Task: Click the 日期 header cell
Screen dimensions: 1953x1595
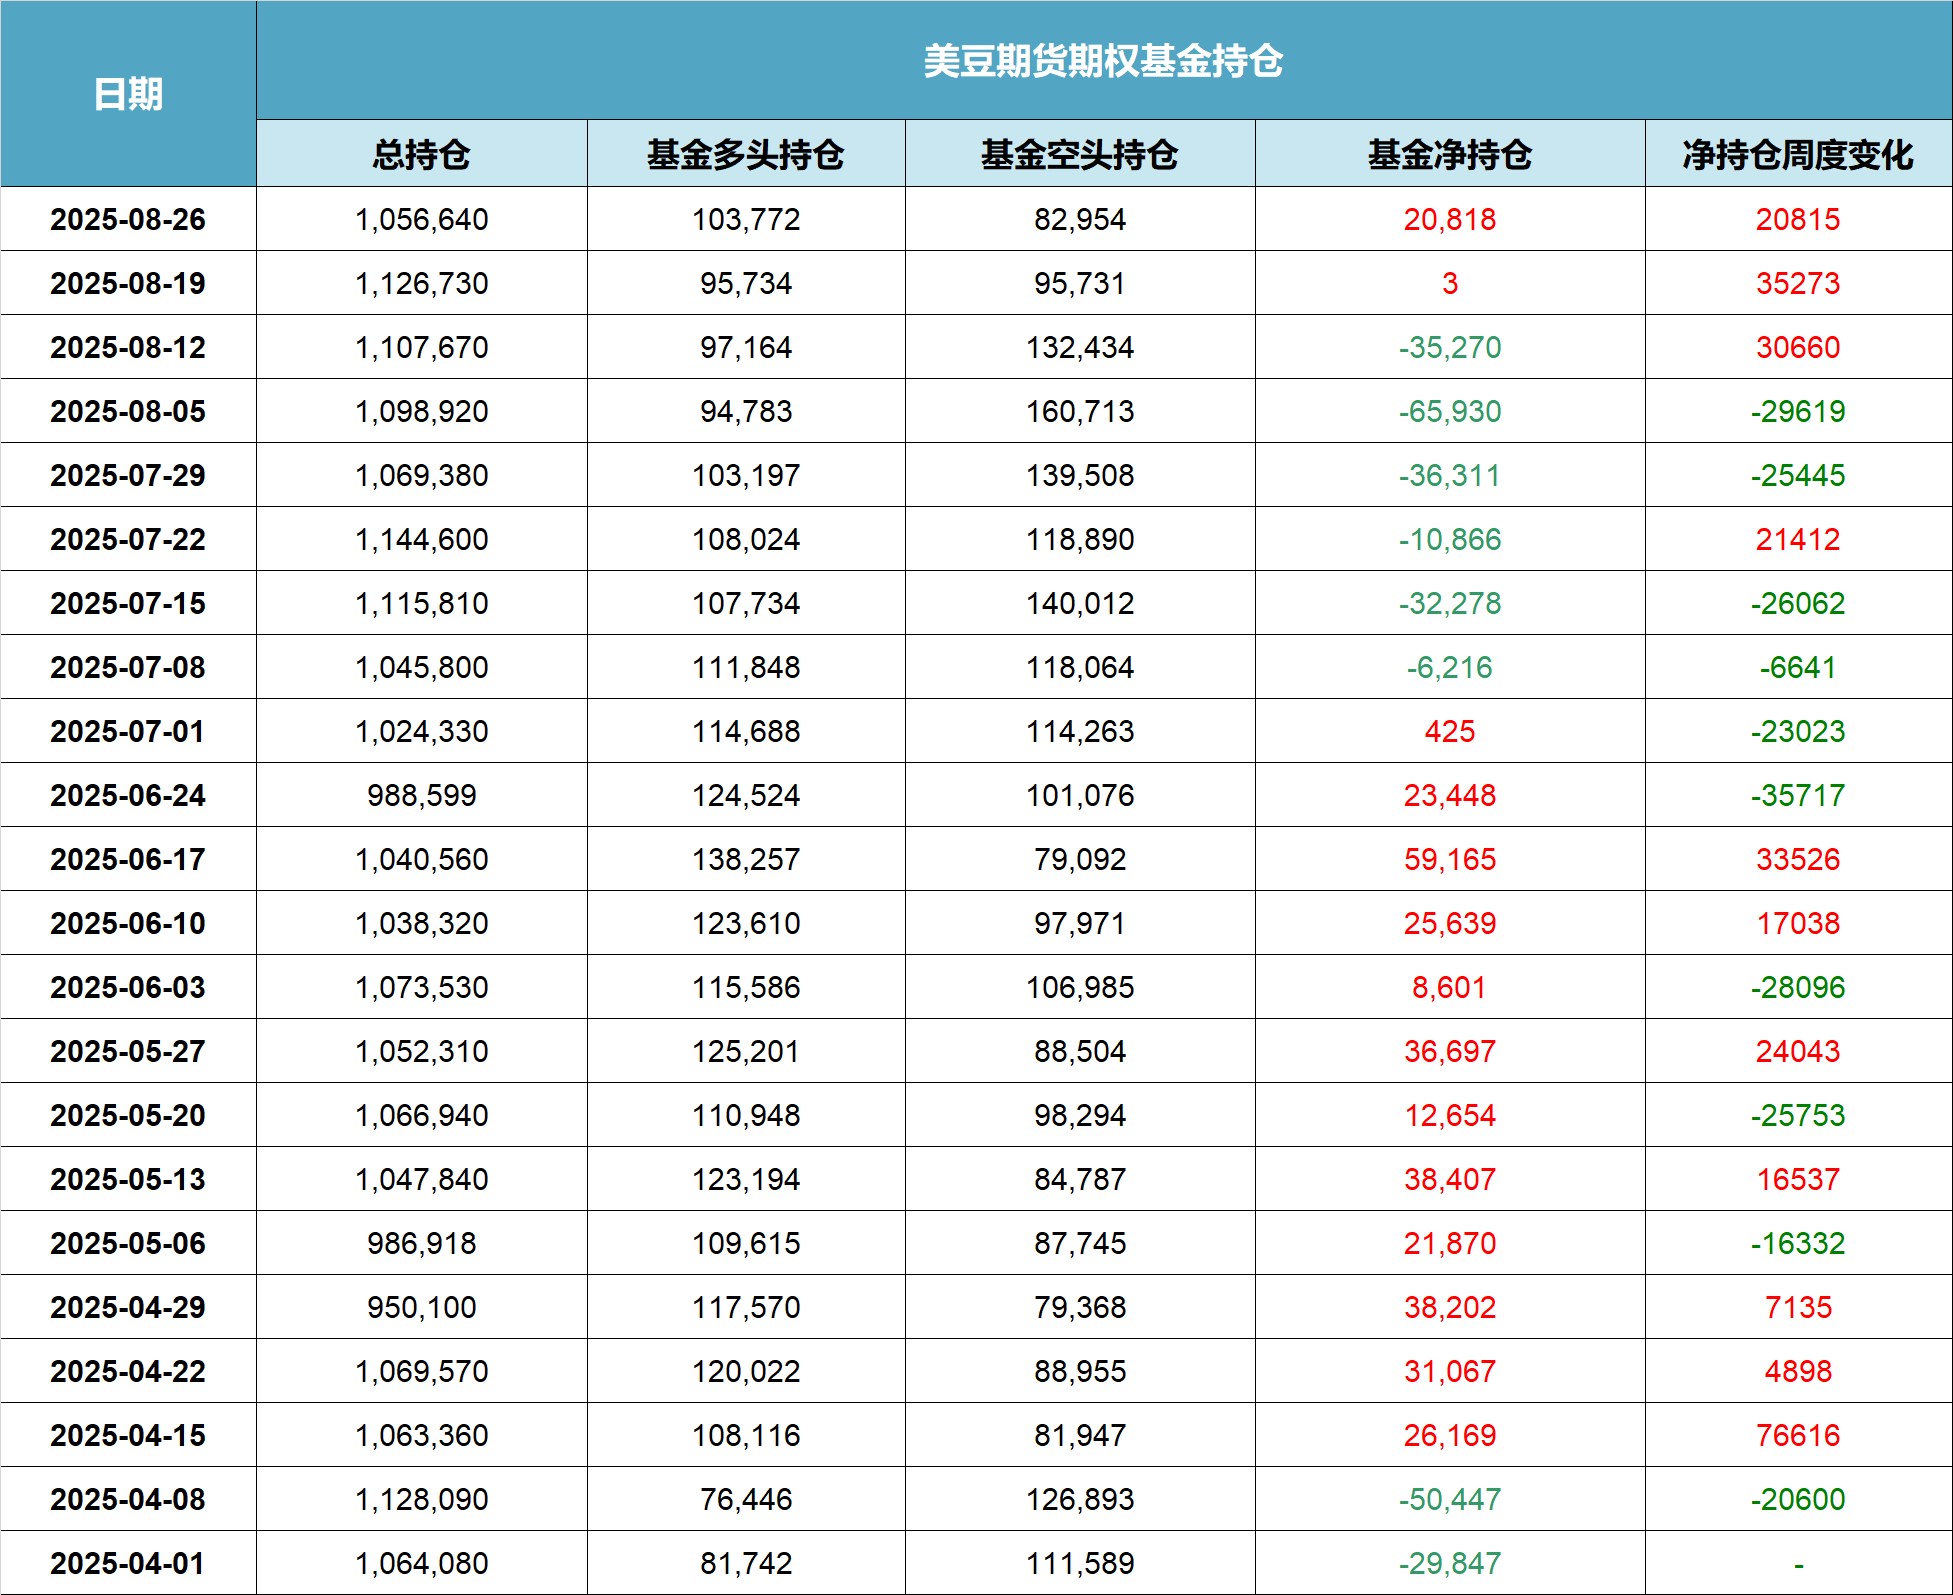Action: 128,94
